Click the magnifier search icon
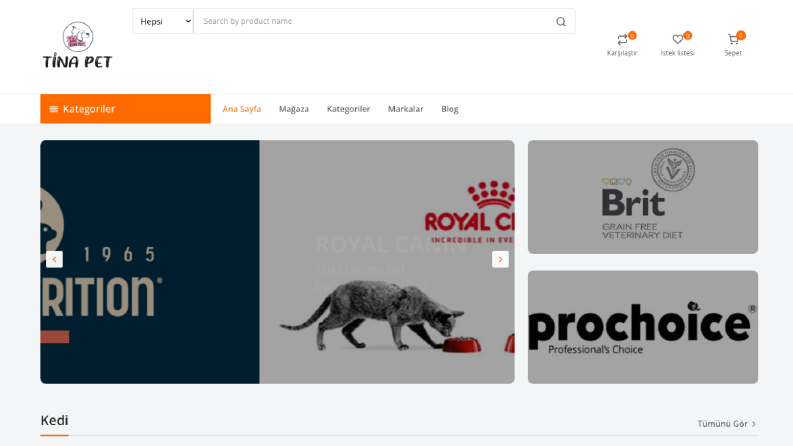The width and height of the screenshot is (793, 446). 561,22
